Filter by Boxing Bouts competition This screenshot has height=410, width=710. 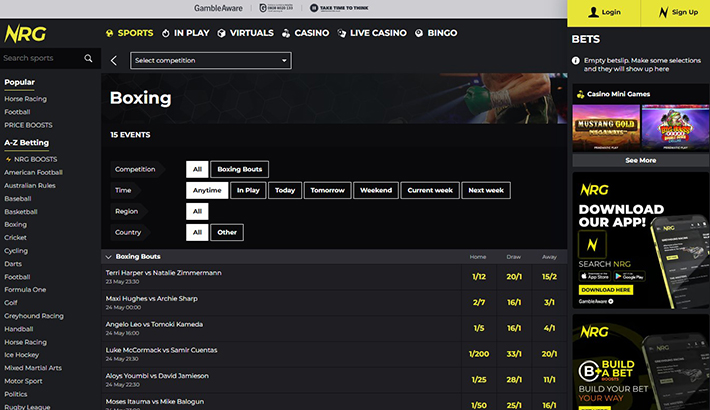coord(240,169)
